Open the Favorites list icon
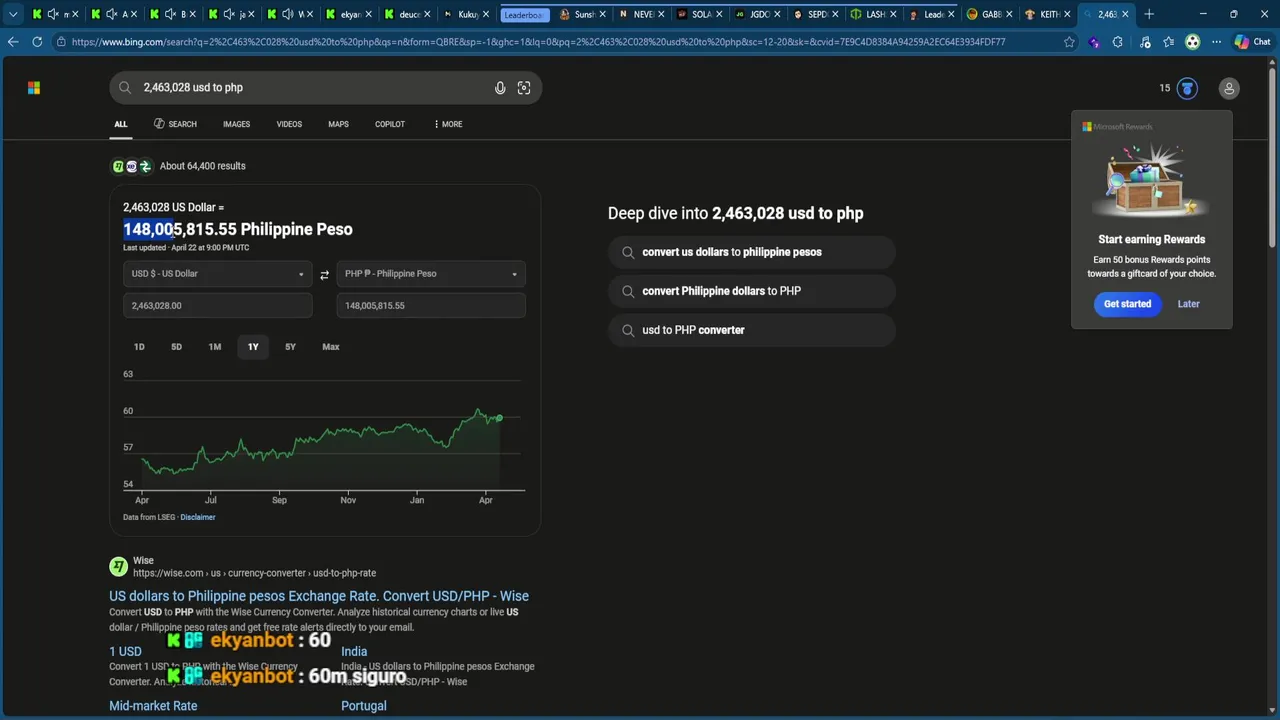 click(x=1168, y=42)
